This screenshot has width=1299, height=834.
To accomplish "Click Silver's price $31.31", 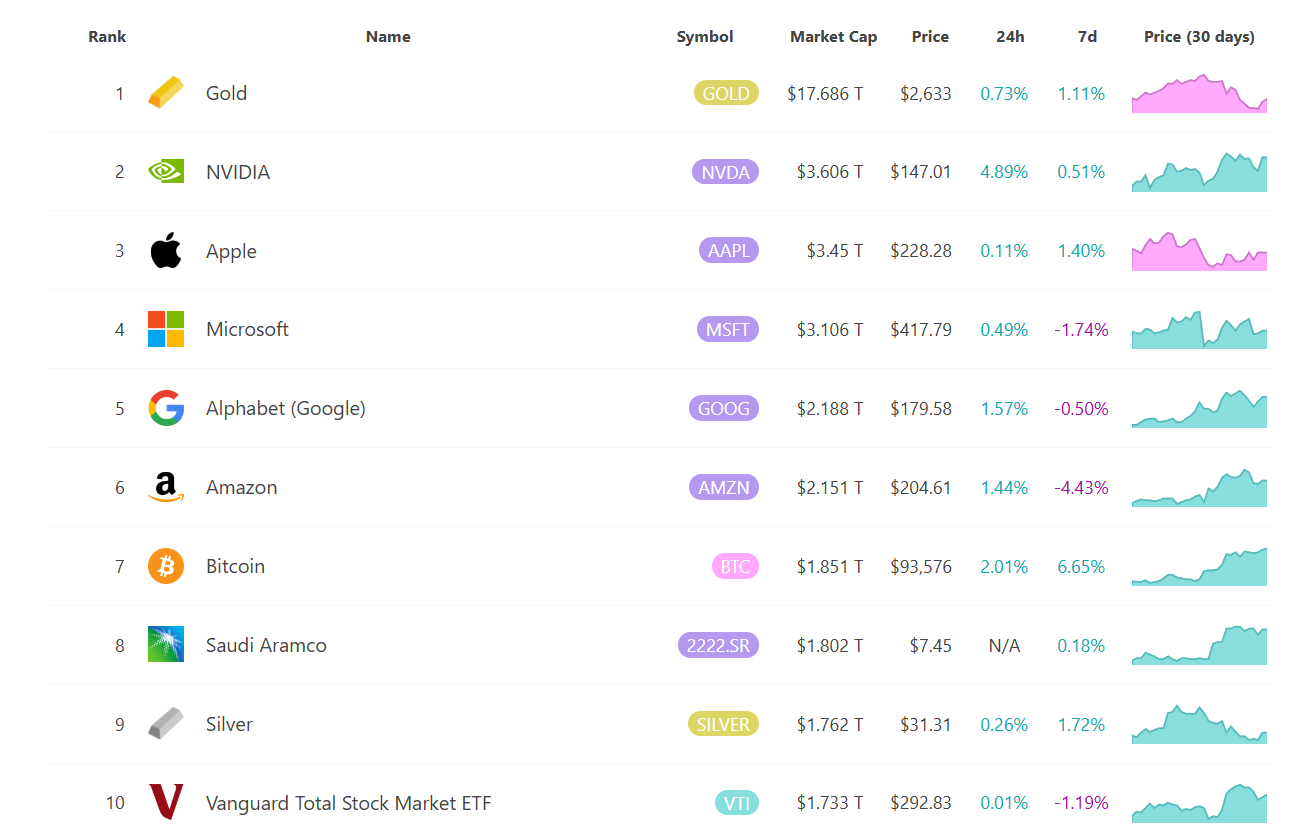I will pyautogui.click(x=925, y=724).
